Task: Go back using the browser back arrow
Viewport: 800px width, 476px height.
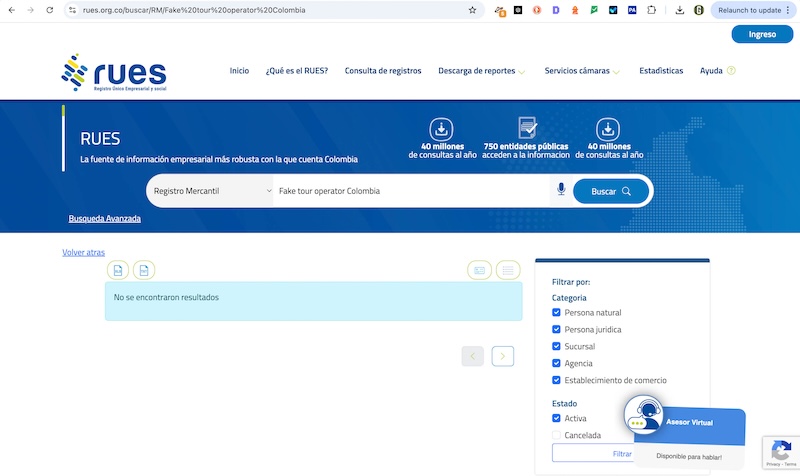Action: click(12, 10)
